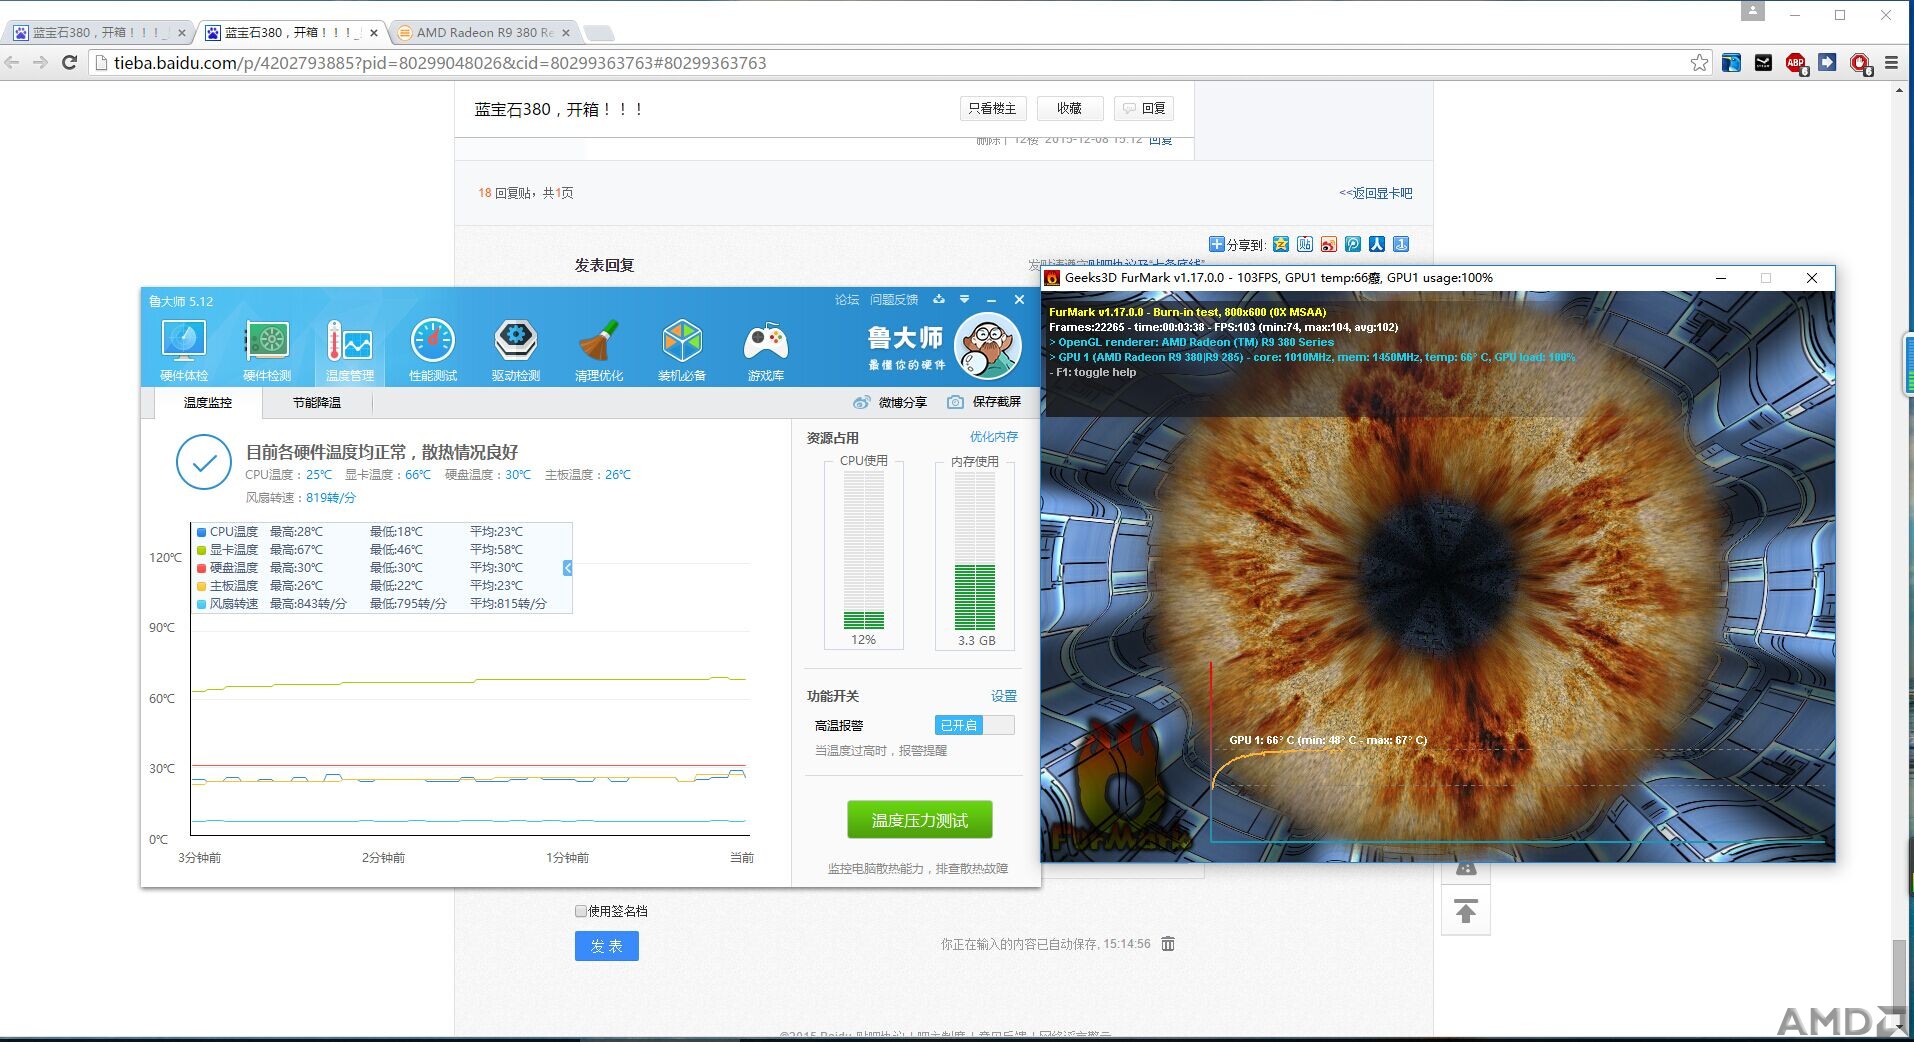The image size is (1914, 1042).
Task: Click the blue arrow extension icon
Action: point(1827,63)
